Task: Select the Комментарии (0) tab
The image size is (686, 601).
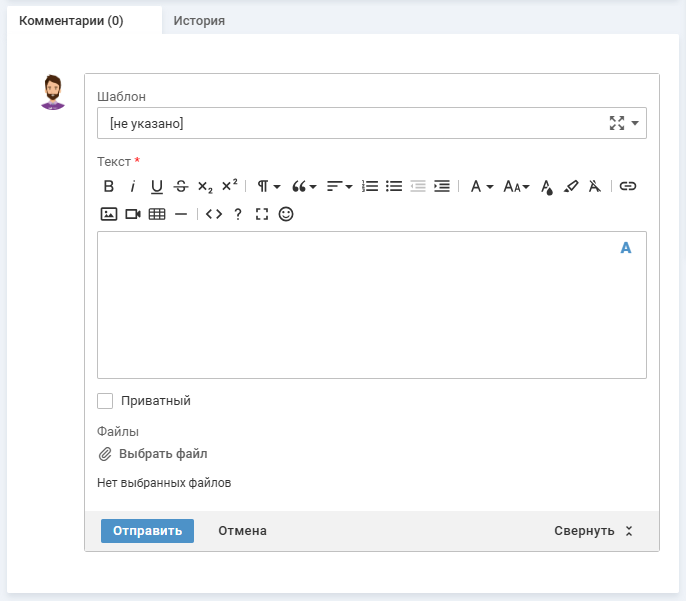Action: point(71,20)
